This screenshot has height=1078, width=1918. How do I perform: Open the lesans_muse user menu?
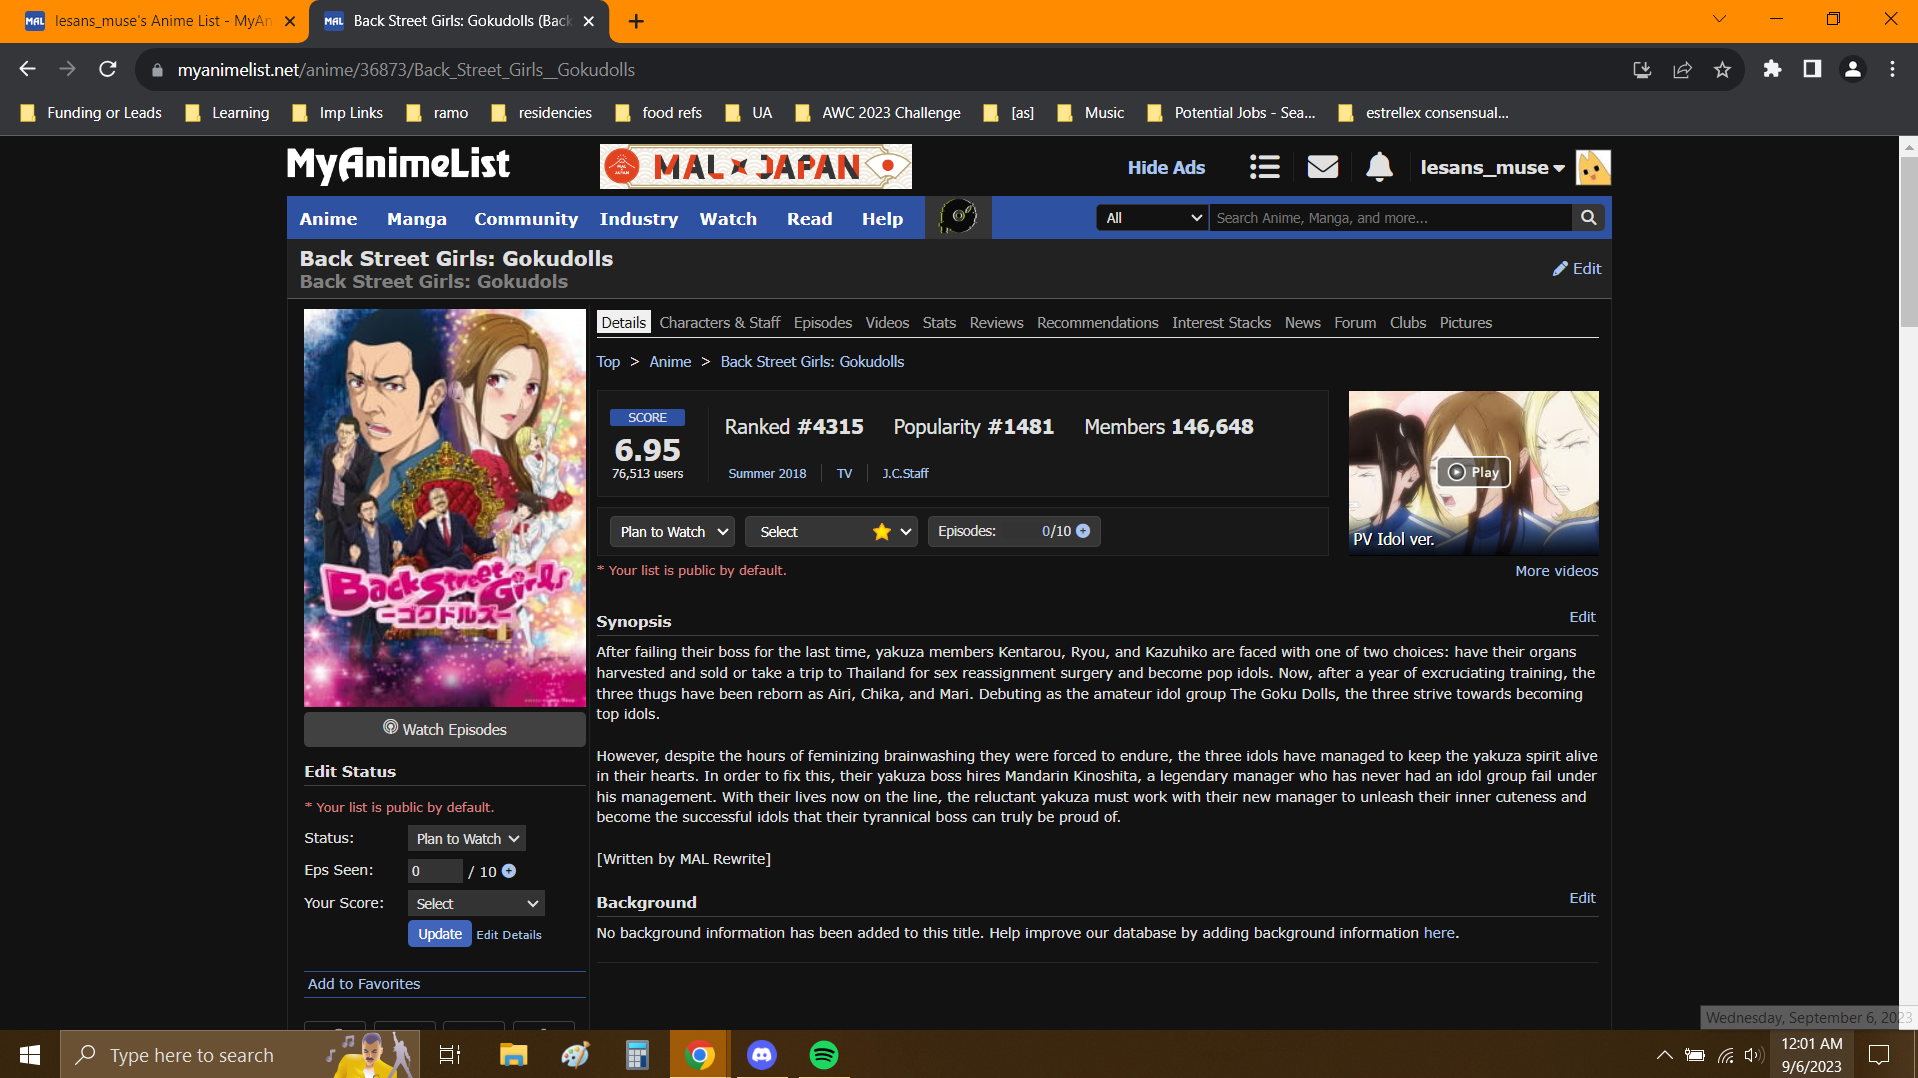[x=1491, y=168]
